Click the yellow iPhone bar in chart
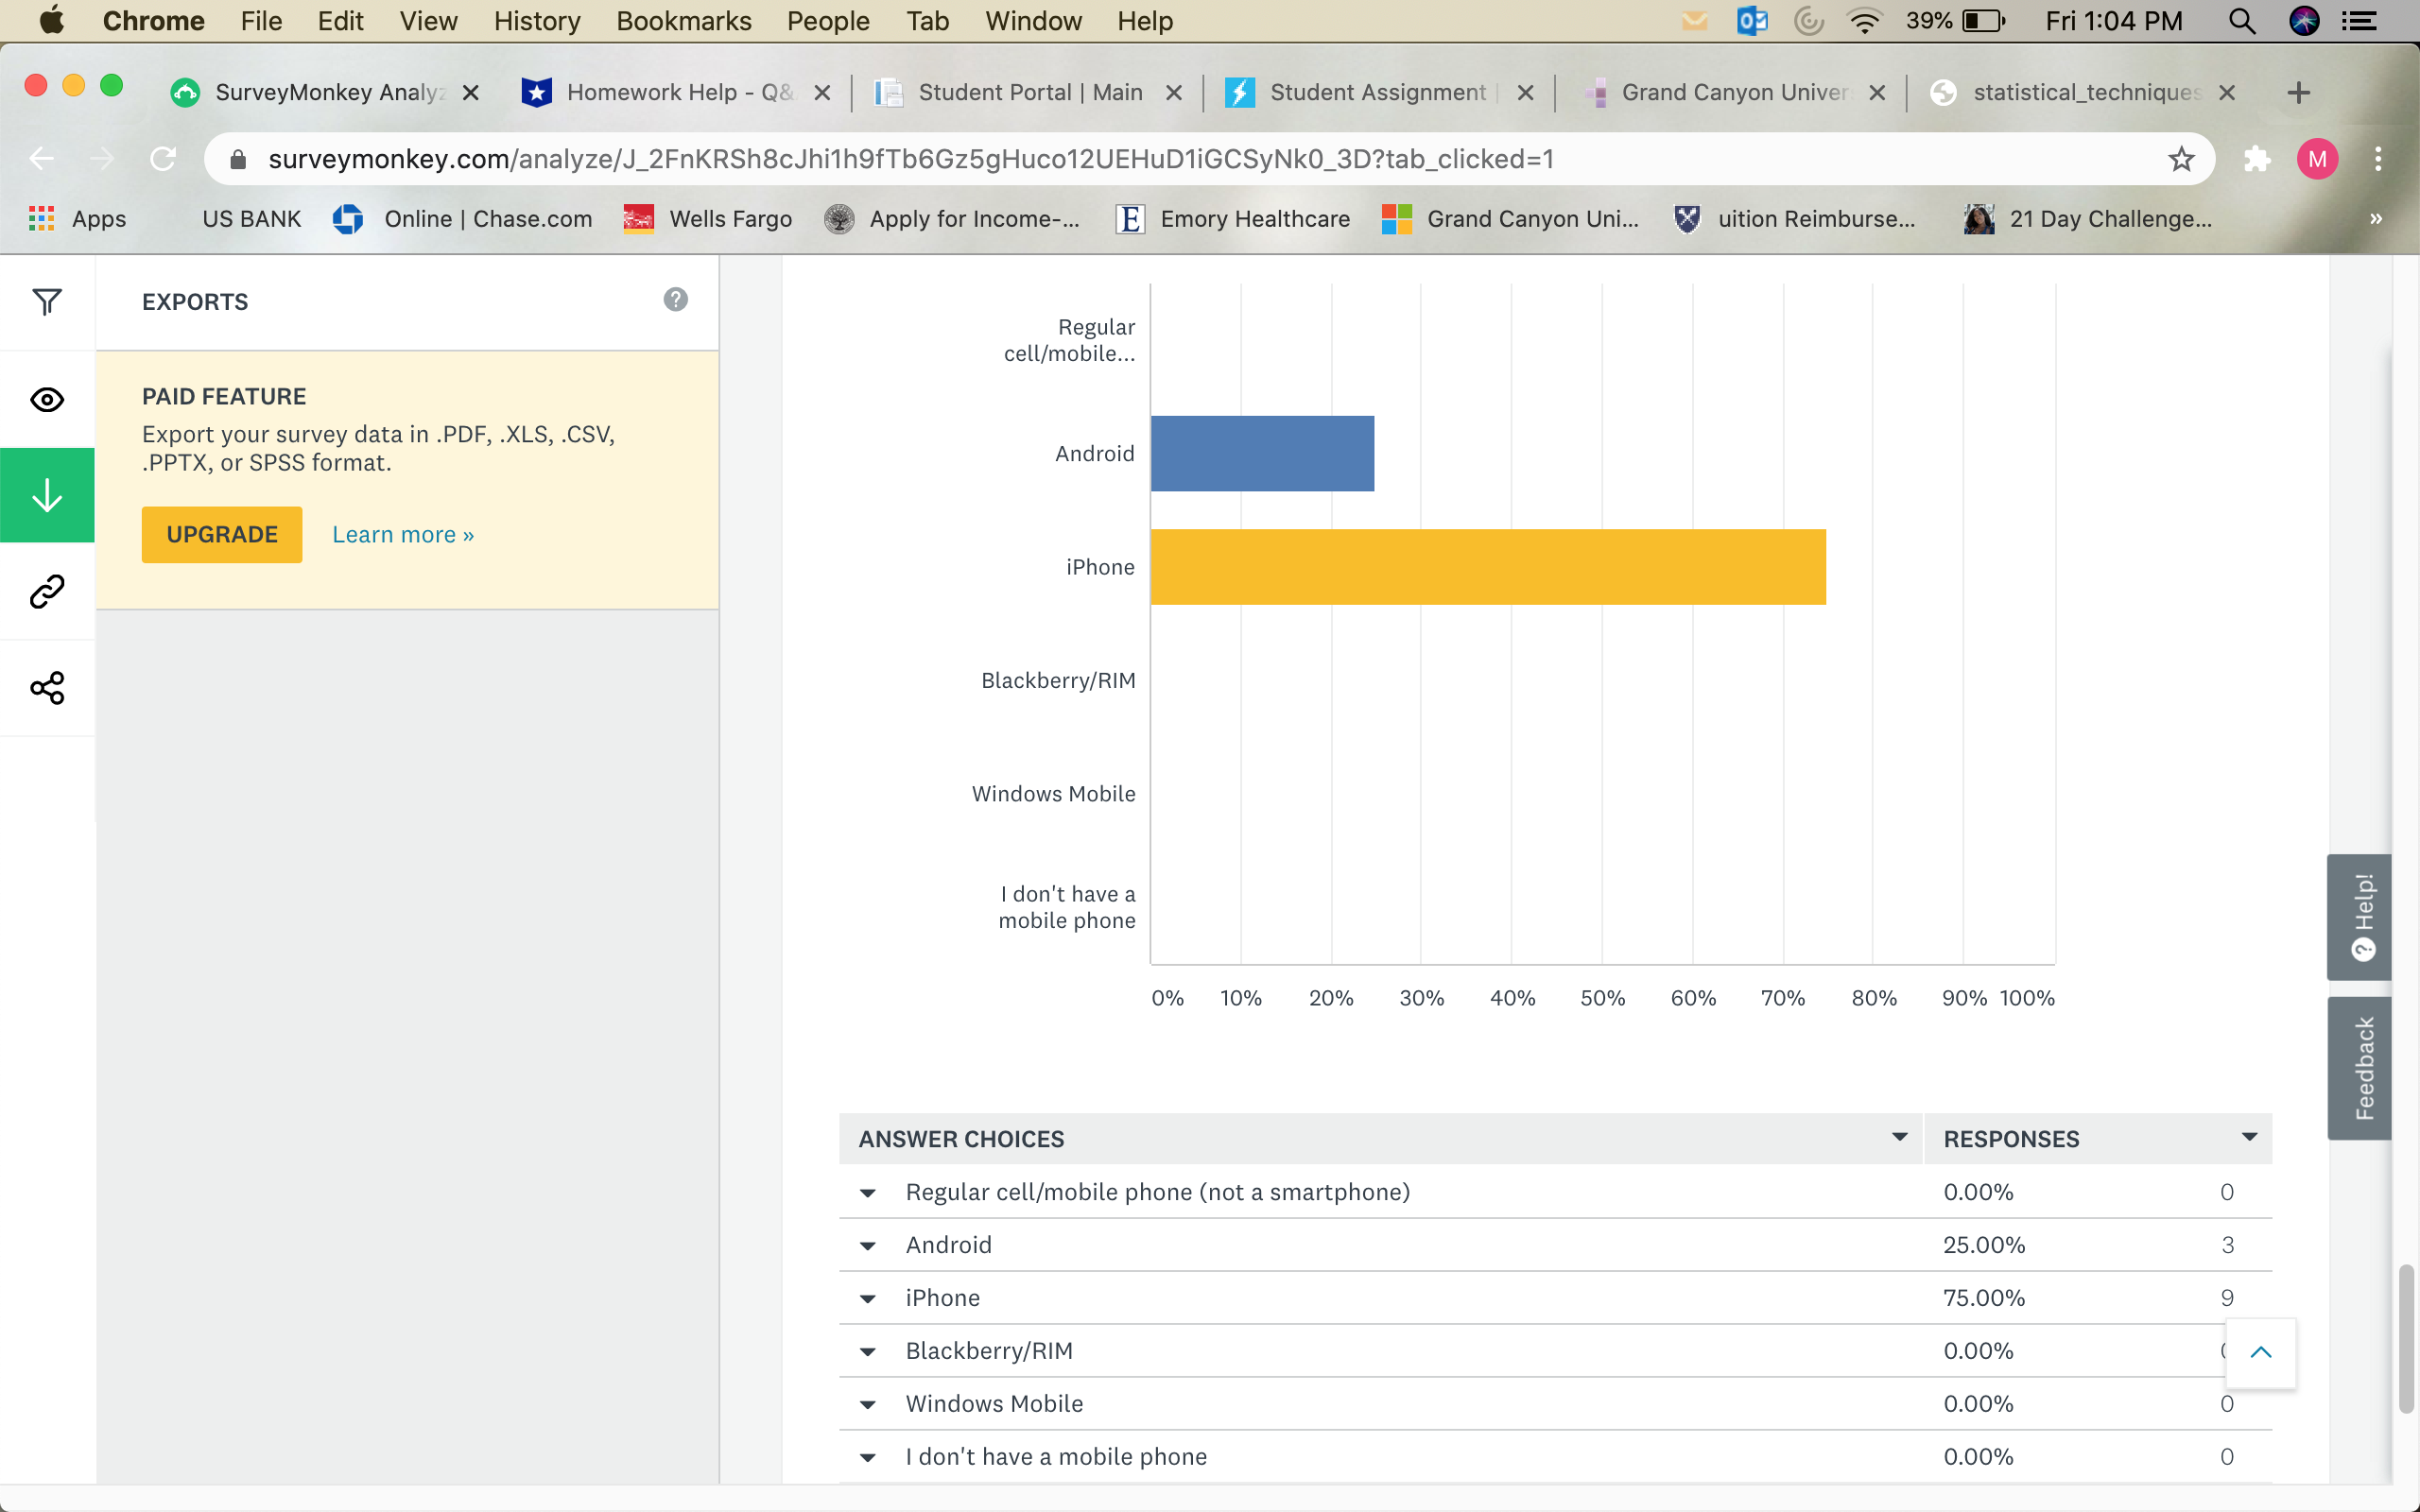This screenshot has height=1512, width=2420. pyautogui.click(x=1487, y=567)
